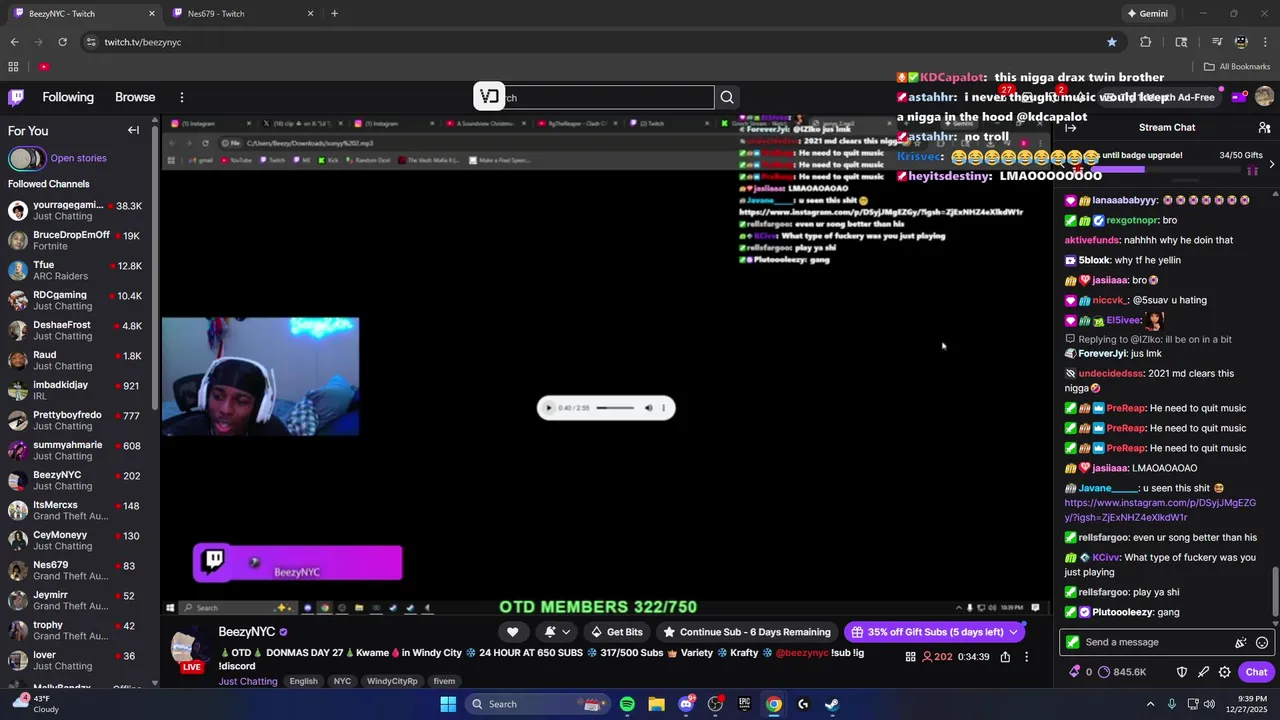The width and height of the screenshot is (1280, 720).
Task: Show hidden system tray icons
Action: pyautogui.click(x=1150, y=704)
